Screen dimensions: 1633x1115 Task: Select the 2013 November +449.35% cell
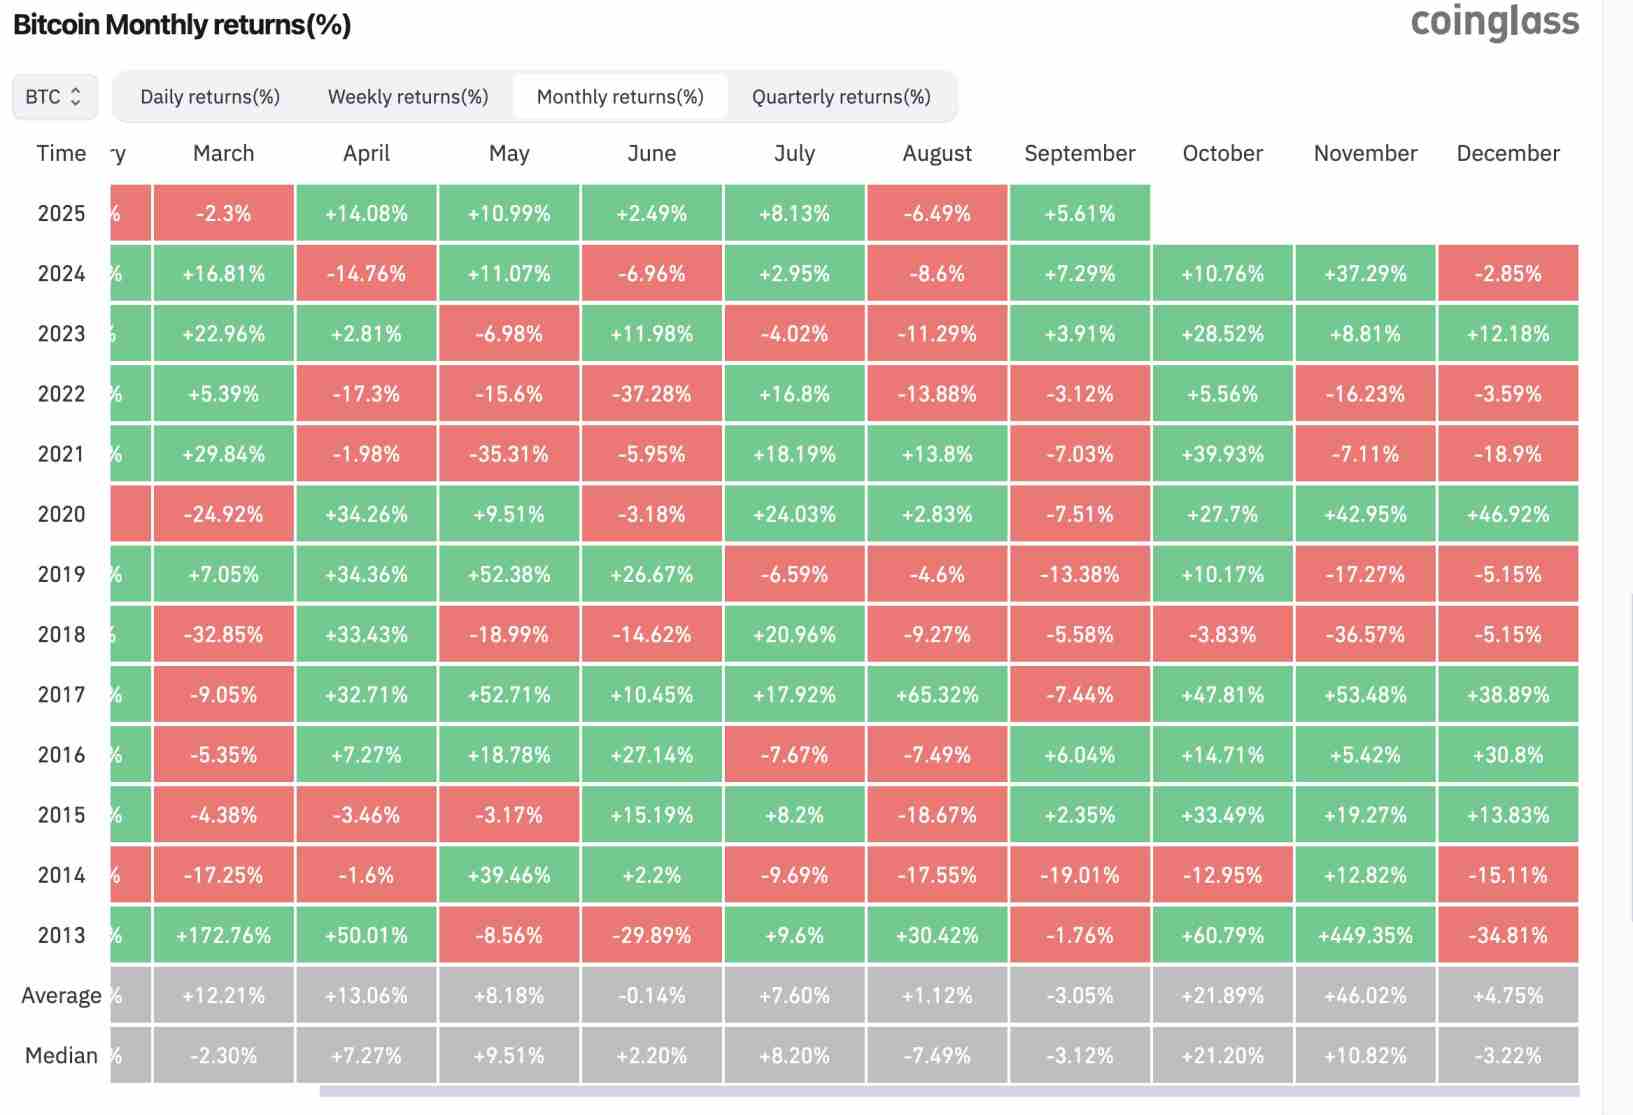tap(1365, 935)
